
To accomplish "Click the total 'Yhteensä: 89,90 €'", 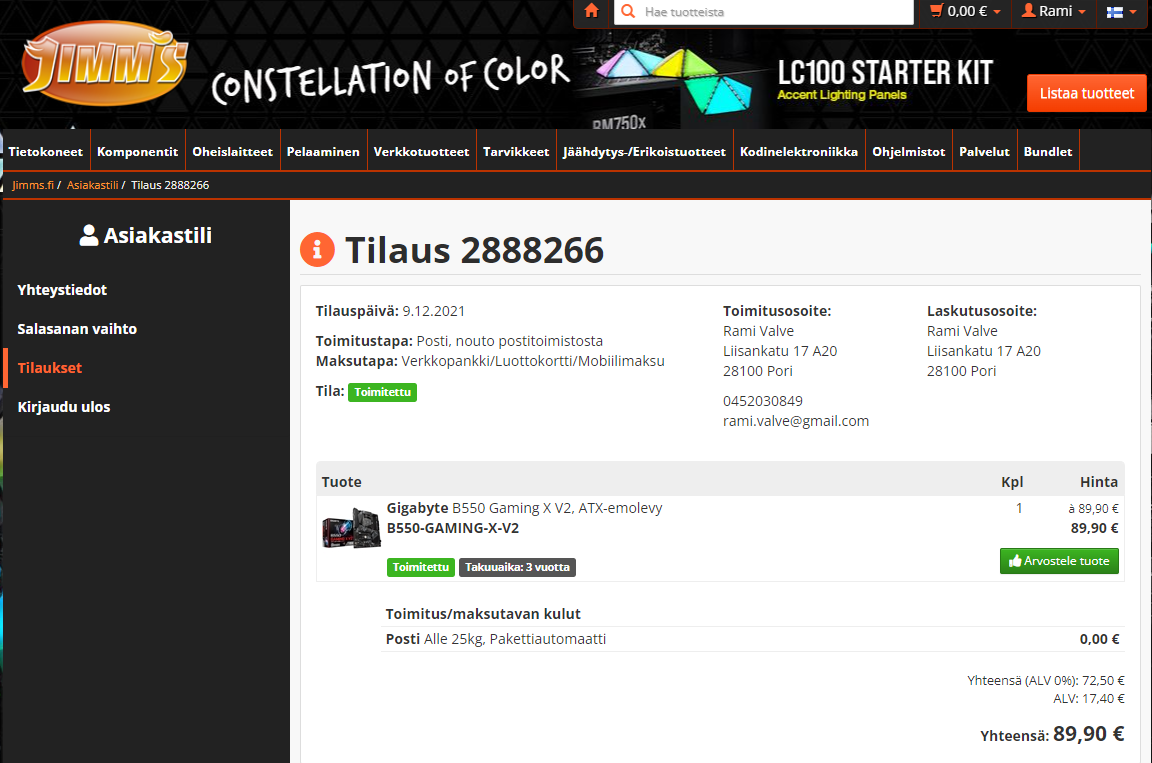I will (x=1051, y=734).
